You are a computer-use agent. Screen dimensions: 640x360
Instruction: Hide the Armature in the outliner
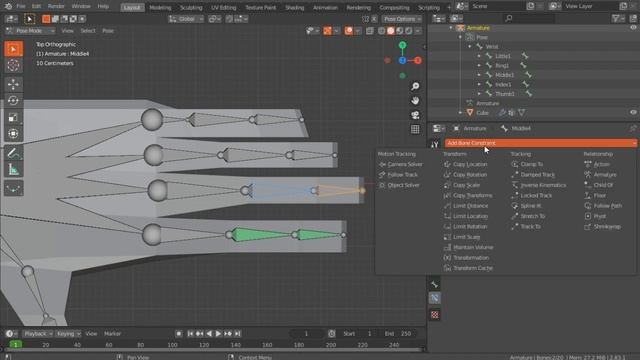(x=633, y=28)
